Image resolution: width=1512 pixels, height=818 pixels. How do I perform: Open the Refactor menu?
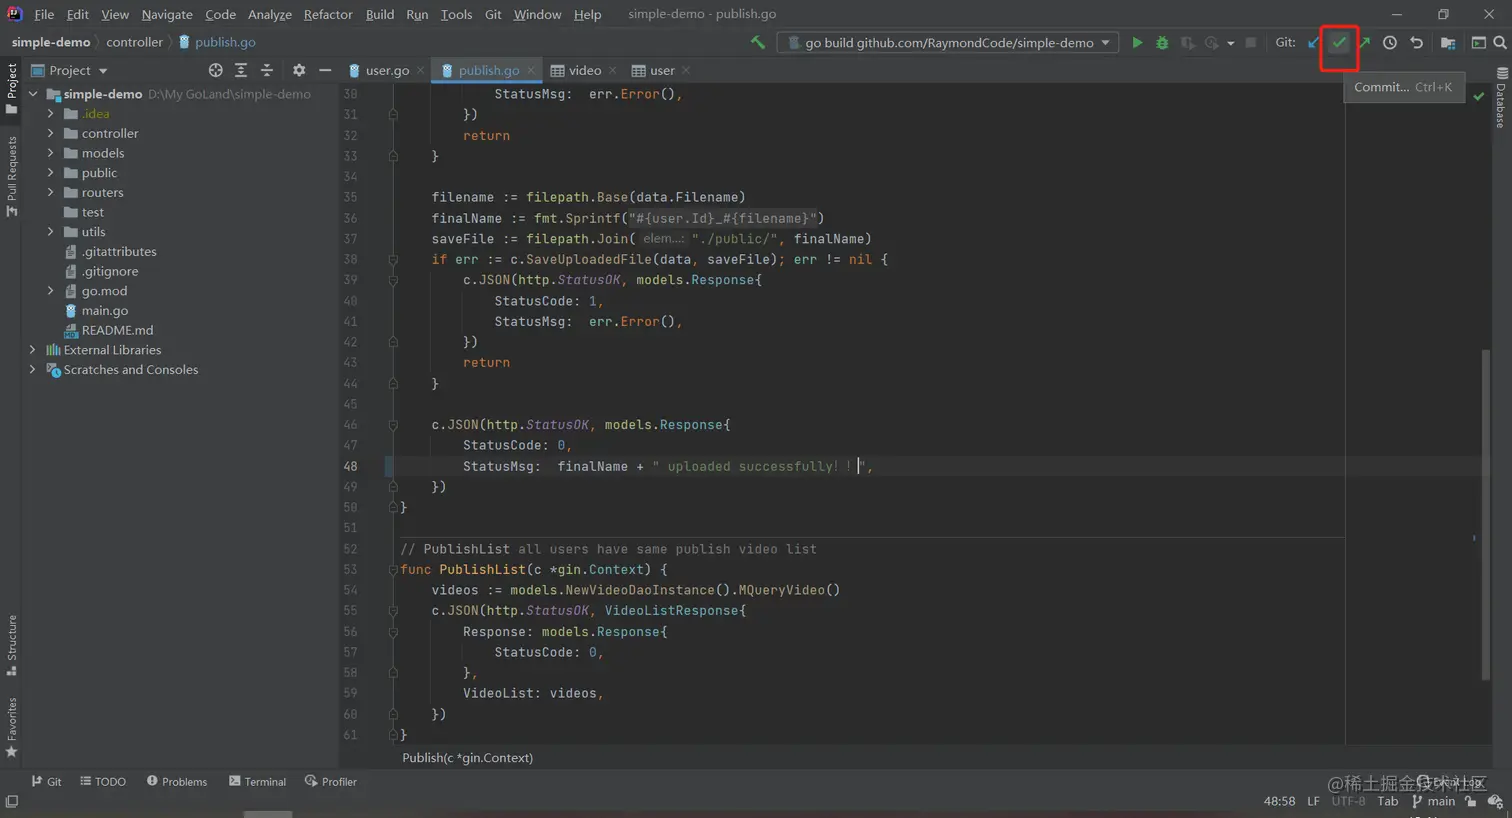[328, 14]
